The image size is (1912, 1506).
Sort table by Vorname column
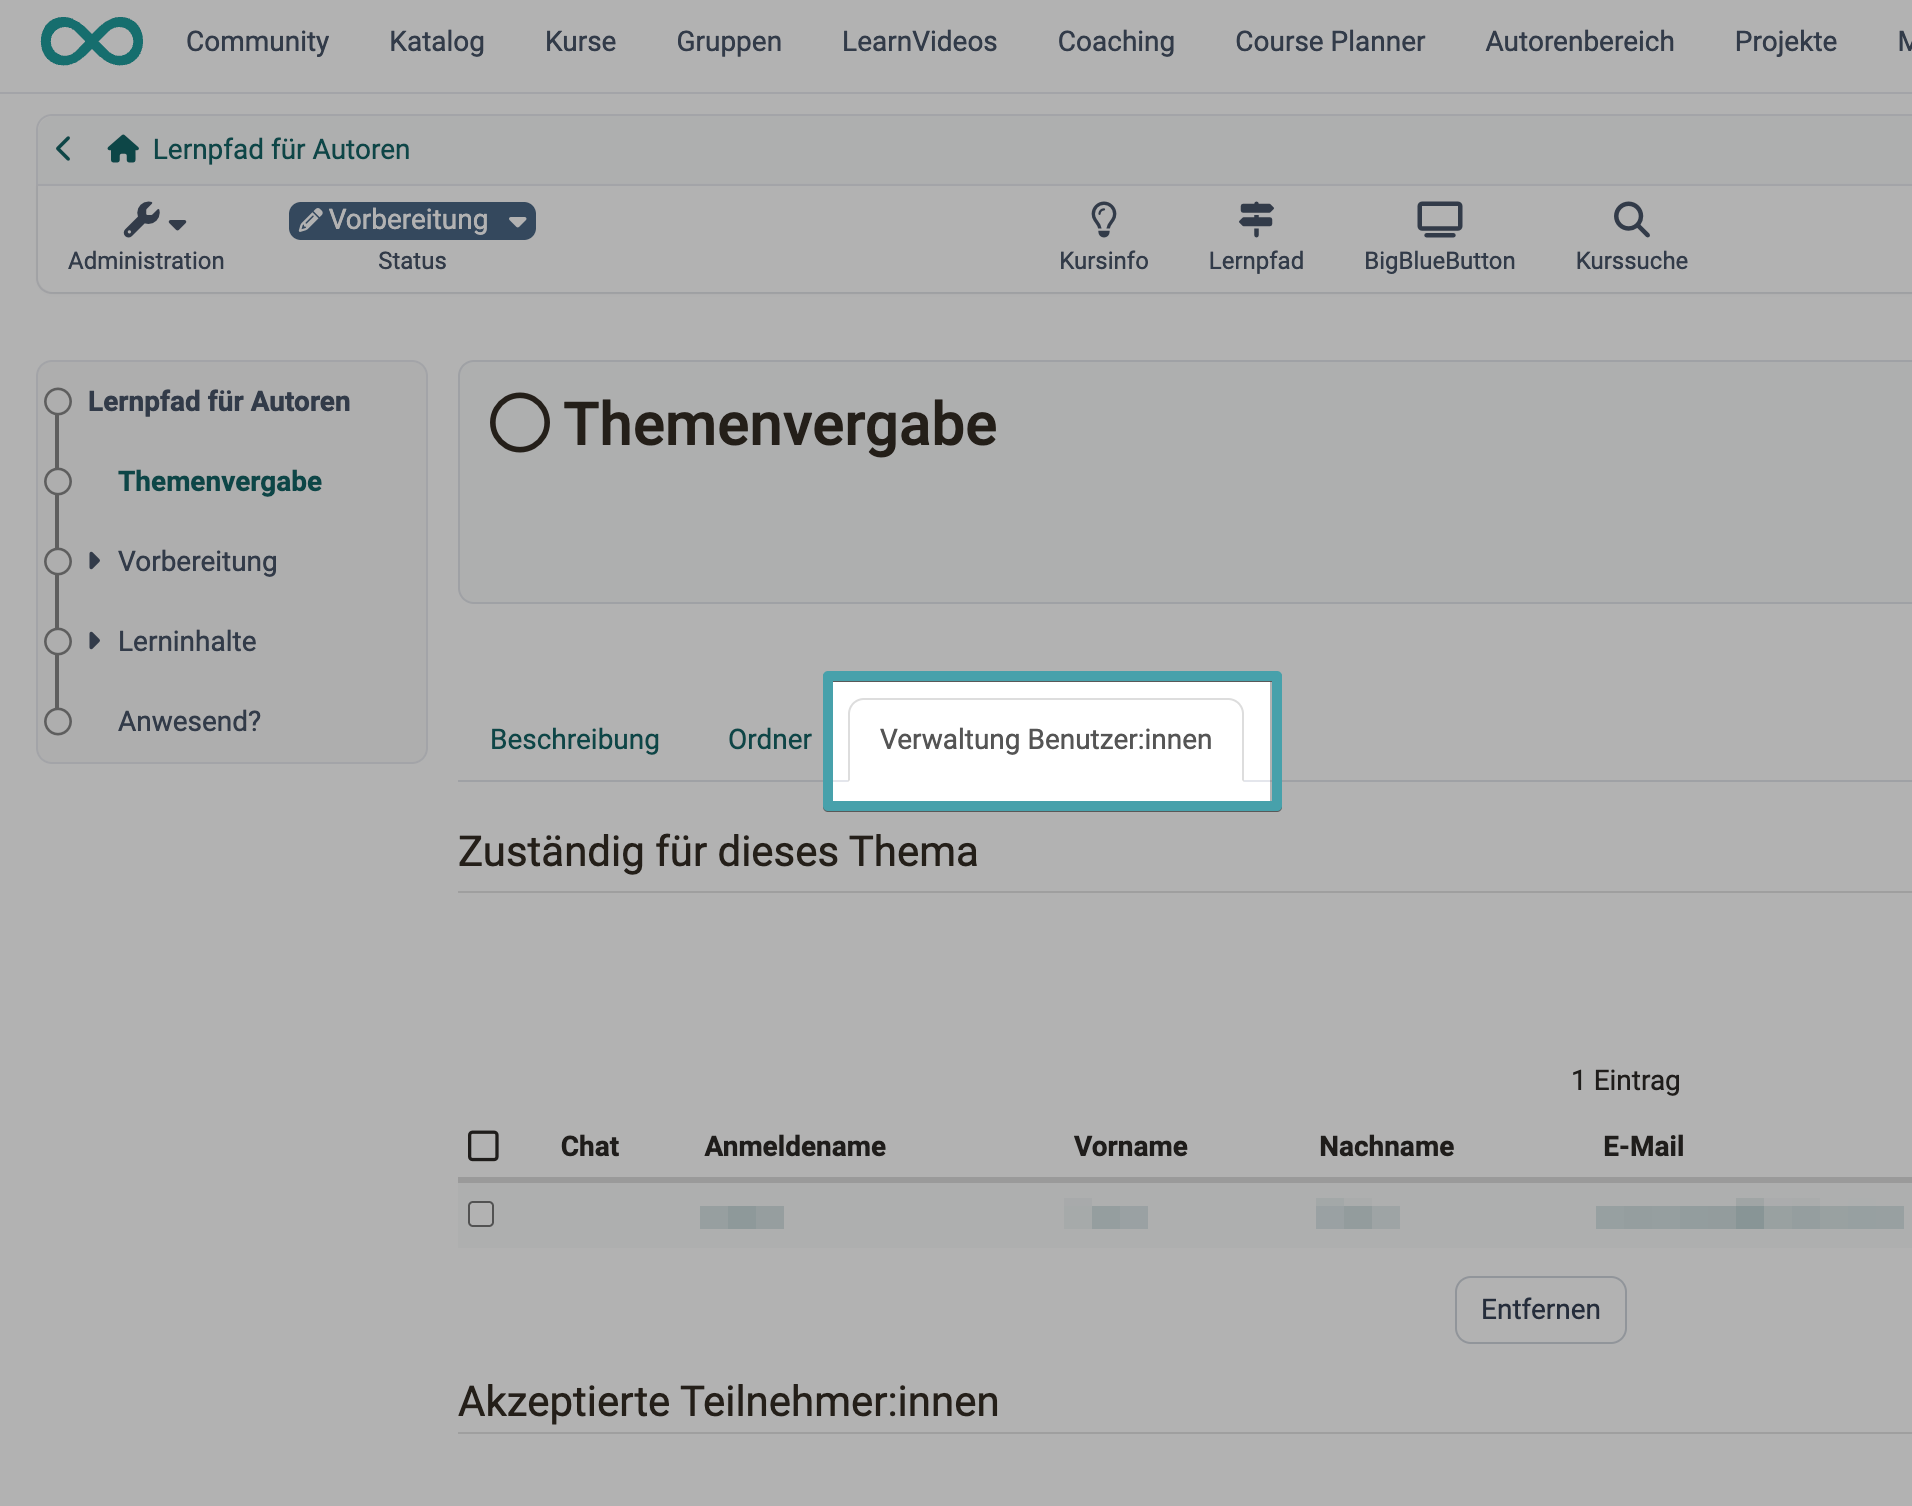pos(1130,1146)
